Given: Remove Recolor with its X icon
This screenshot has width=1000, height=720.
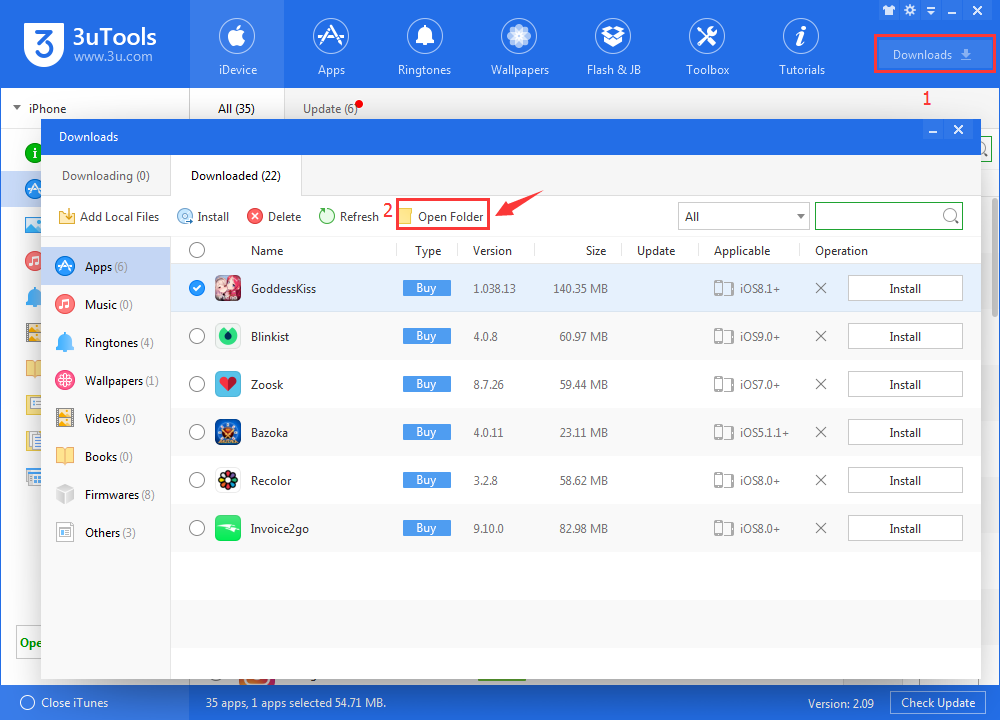Looking at the screenshot, I should pos(821,480).
